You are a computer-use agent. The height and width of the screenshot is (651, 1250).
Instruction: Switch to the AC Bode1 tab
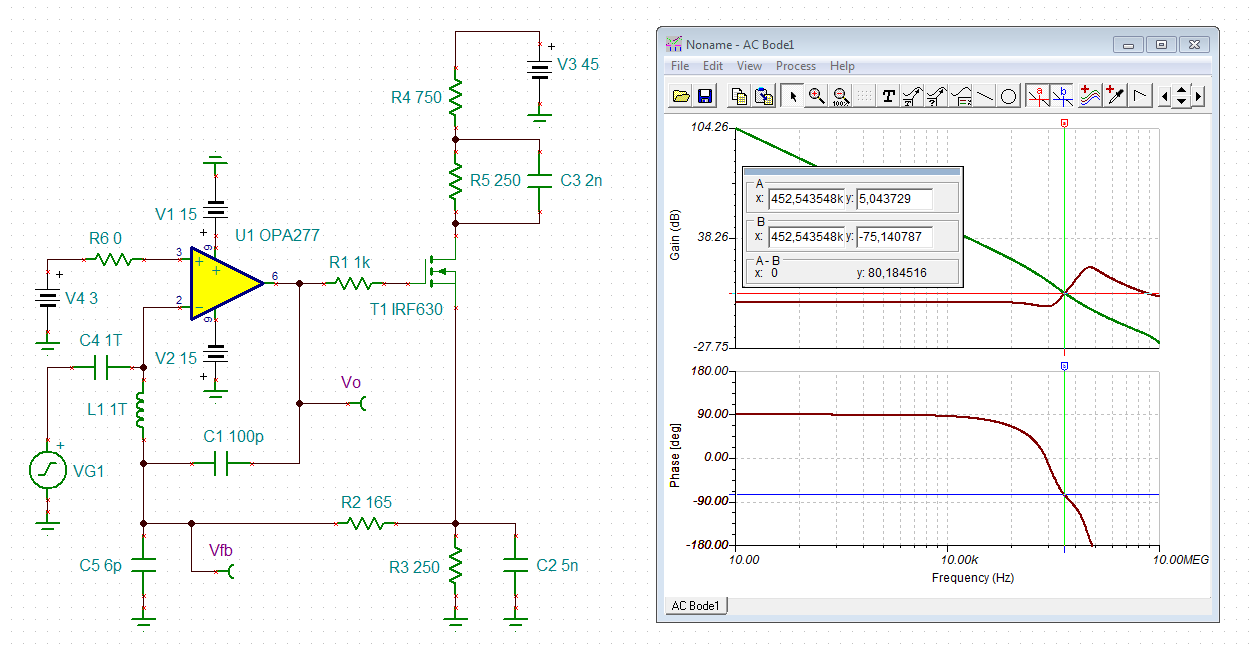(696, 605)
